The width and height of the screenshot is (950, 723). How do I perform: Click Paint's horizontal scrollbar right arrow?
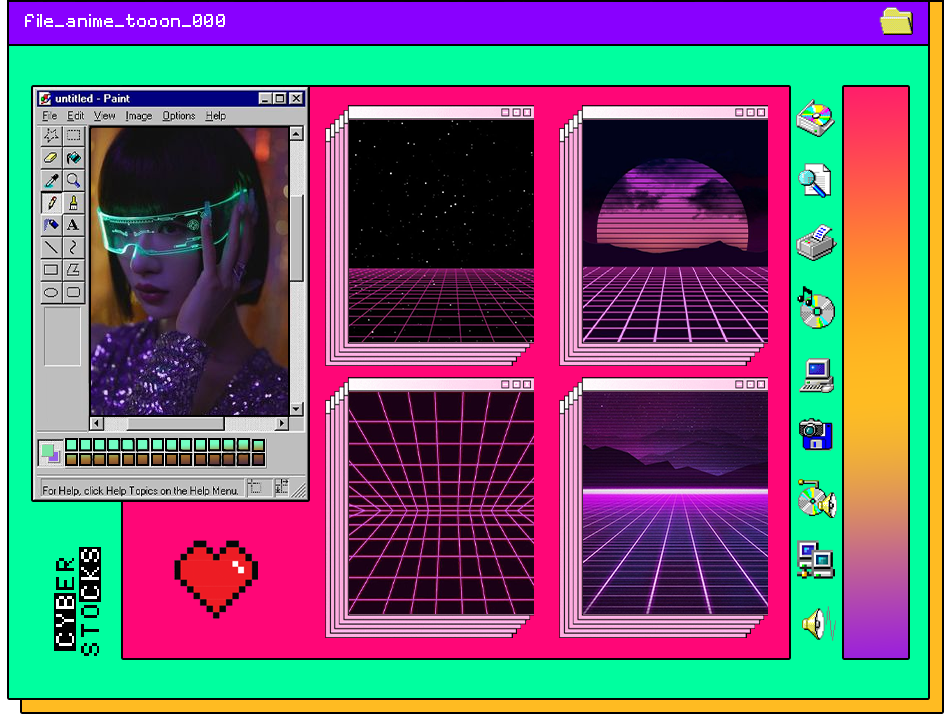pos(282,423)
